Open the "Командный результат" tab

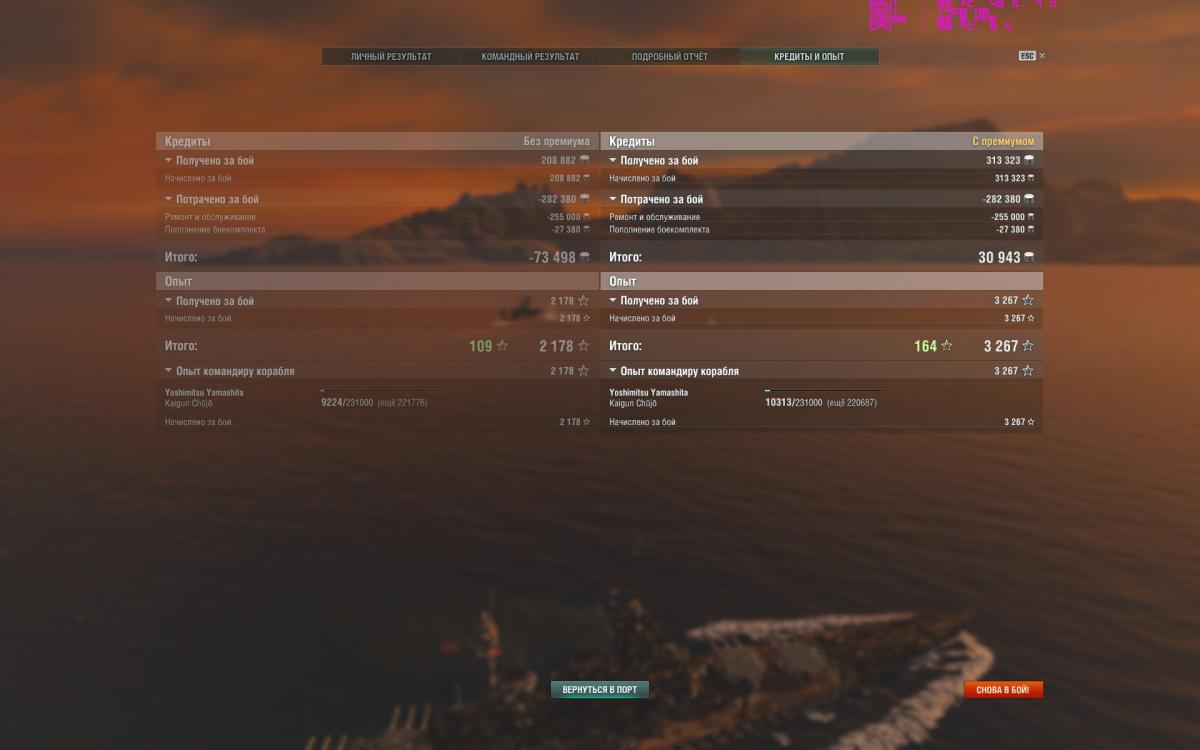[x=530, y=57]
